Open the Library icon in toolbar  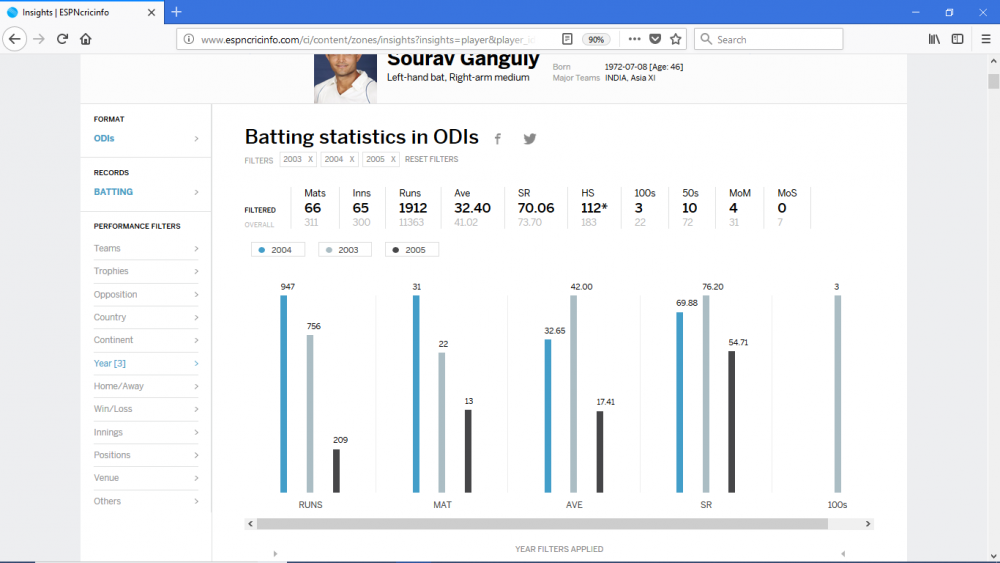tap(934, 39)
